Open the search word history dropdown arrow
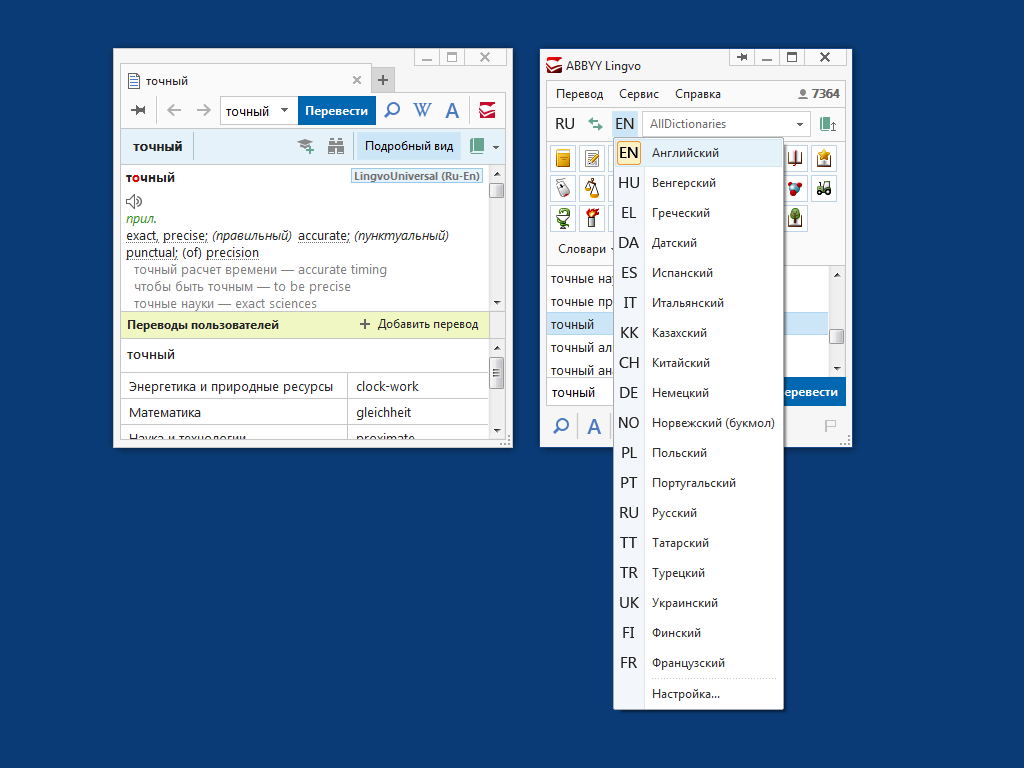The image size is (1024, 768). click(284, 111)
